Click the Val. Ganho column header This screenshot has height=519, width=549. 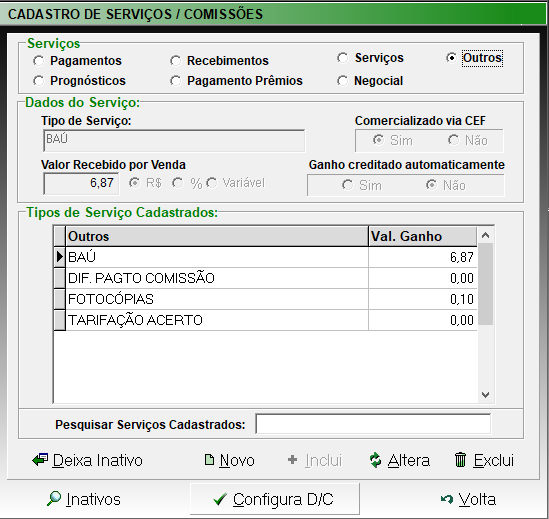[x=423, y=236]
